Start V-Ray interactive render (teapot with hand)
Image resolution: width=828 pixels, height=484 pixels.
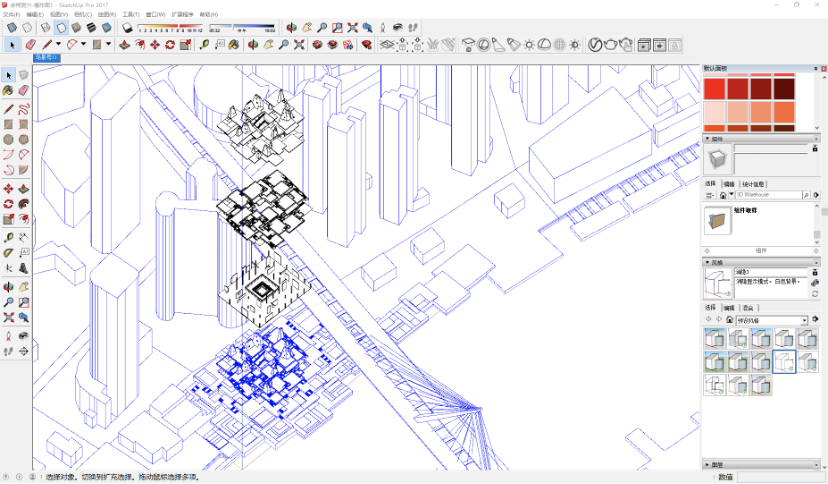point(626,45)
